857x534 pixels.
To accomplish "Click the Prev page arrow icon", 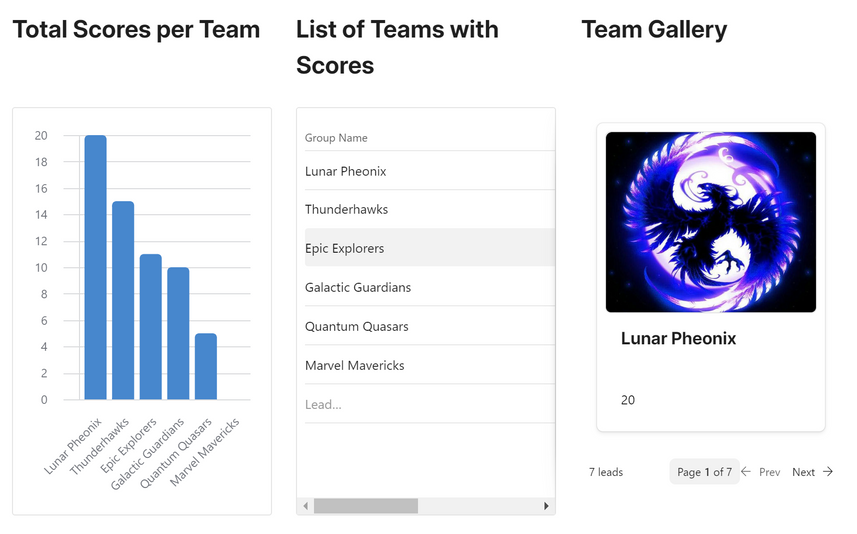I will click(746, 472).
